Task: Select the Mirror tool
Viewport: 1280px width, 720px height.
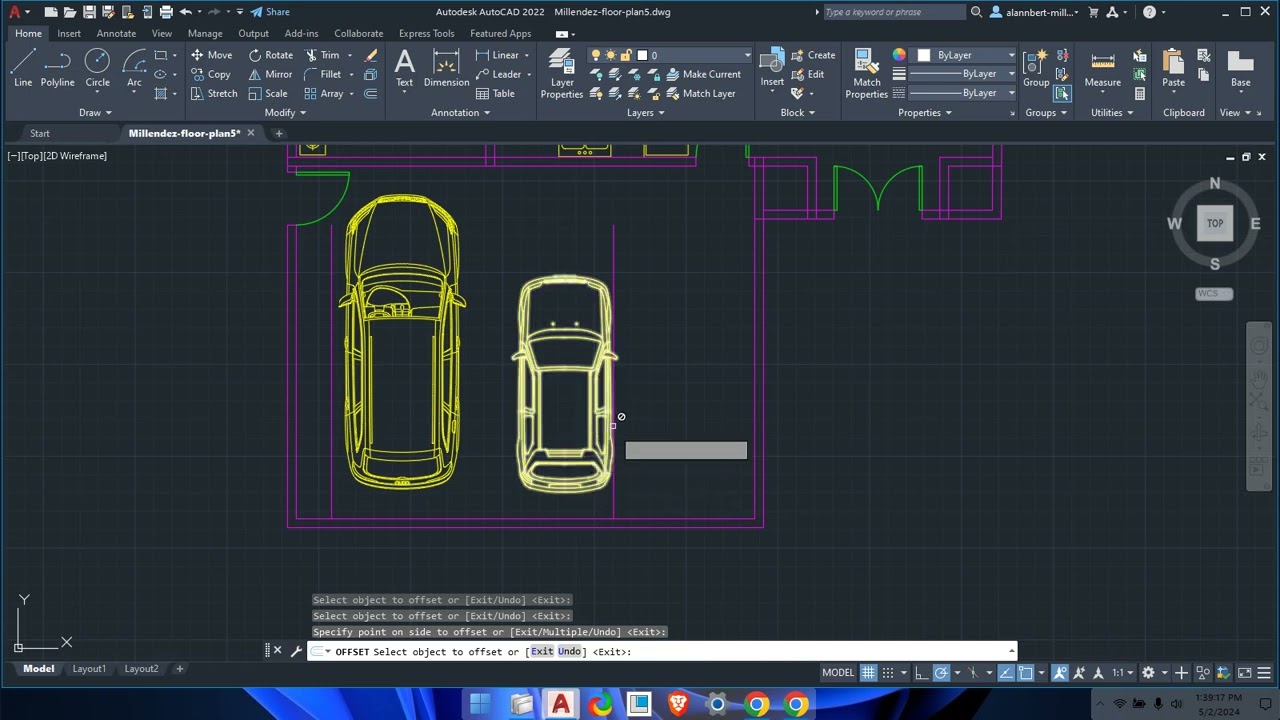Action: pos(270,74)
